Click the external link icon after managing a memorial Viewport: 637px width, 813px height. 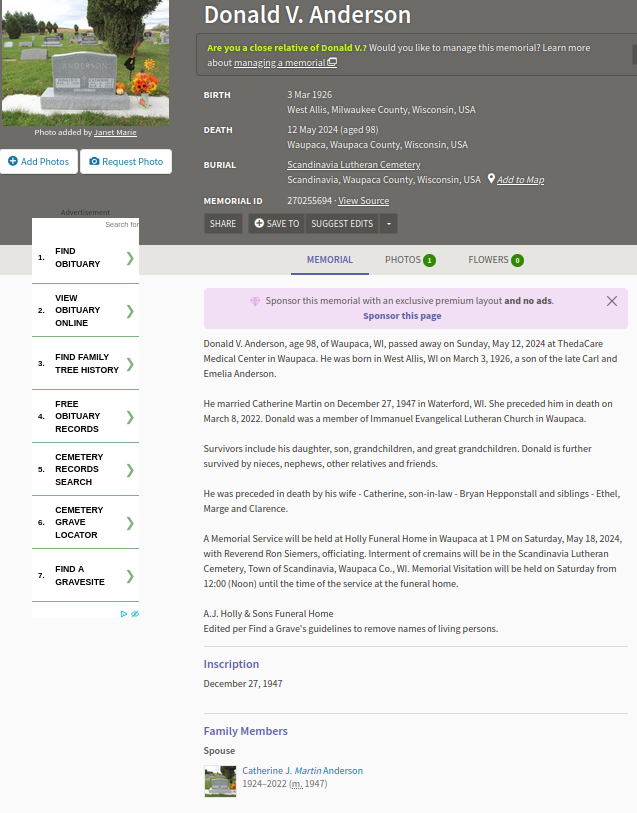coord(332,63)
